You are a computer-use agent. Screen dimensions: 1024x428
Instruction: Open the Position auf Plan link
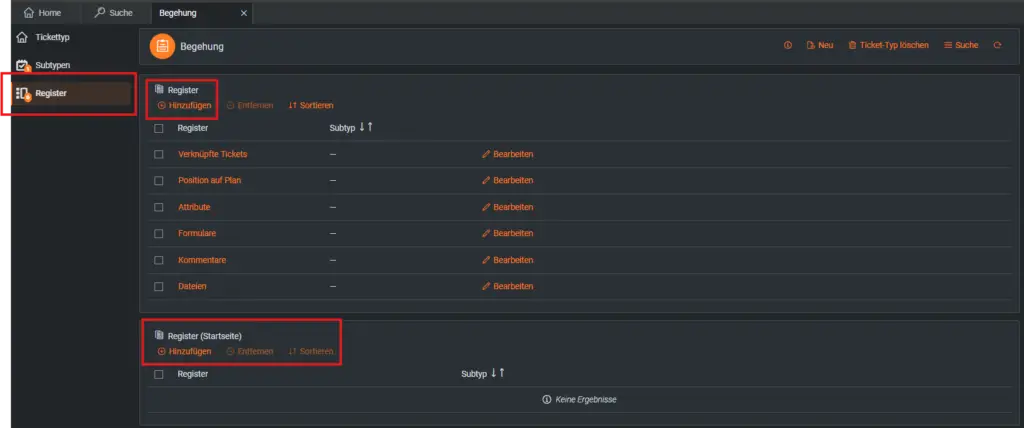[x=210, y=180]
